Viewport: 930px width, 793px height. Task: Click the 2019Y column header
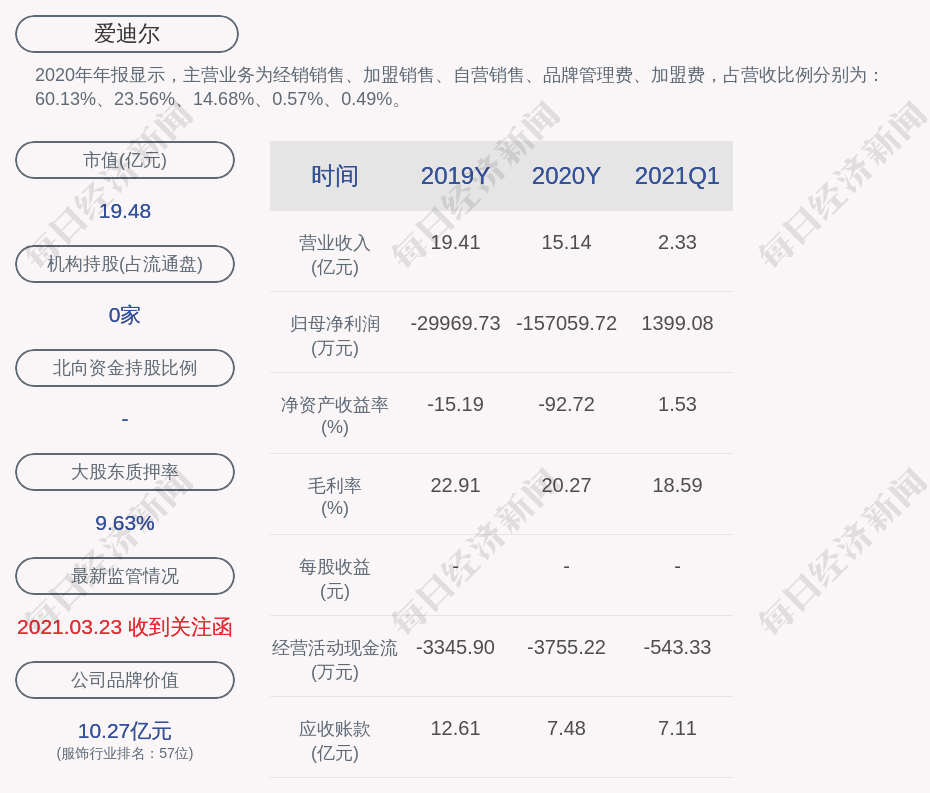pos(455,176)
